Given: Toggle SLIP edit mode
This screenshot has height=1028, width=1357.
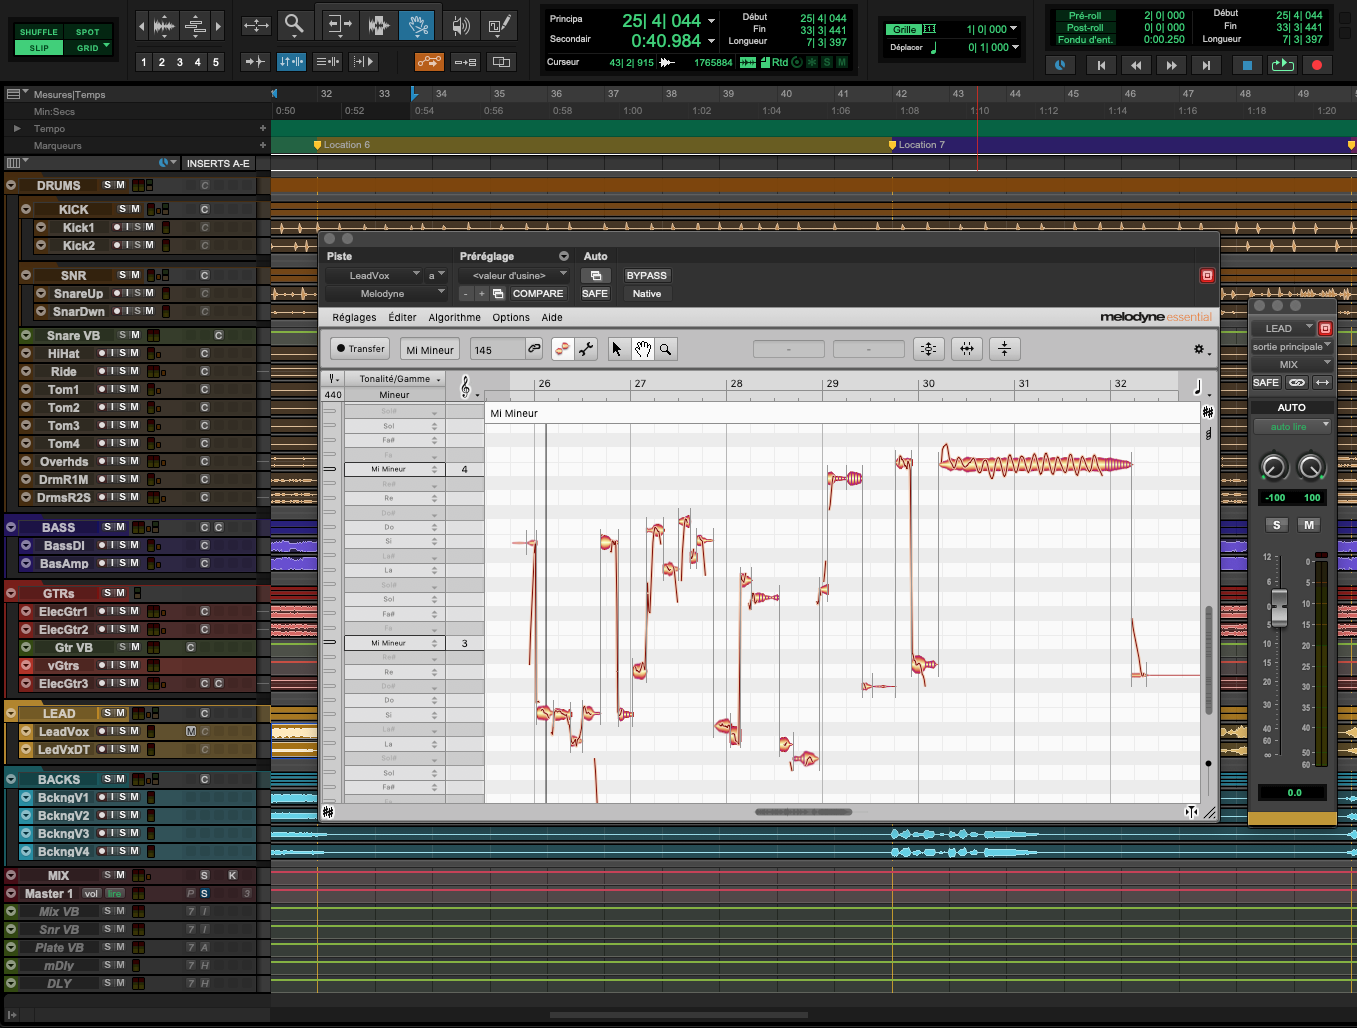Looking at the screenshot, I should [39, 48].
